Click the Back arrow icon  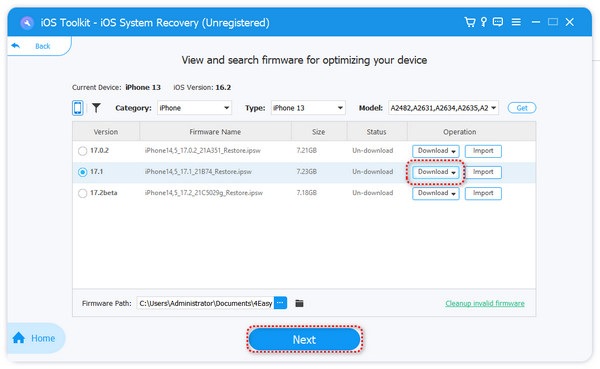click(x=16, y=46)
